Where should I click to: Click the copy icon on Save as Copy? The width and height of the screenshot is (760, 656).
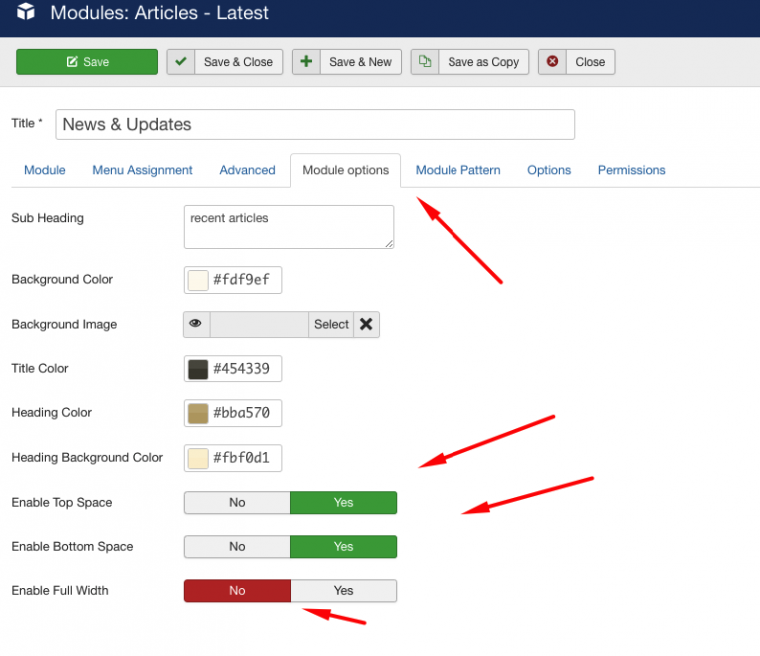425,62
